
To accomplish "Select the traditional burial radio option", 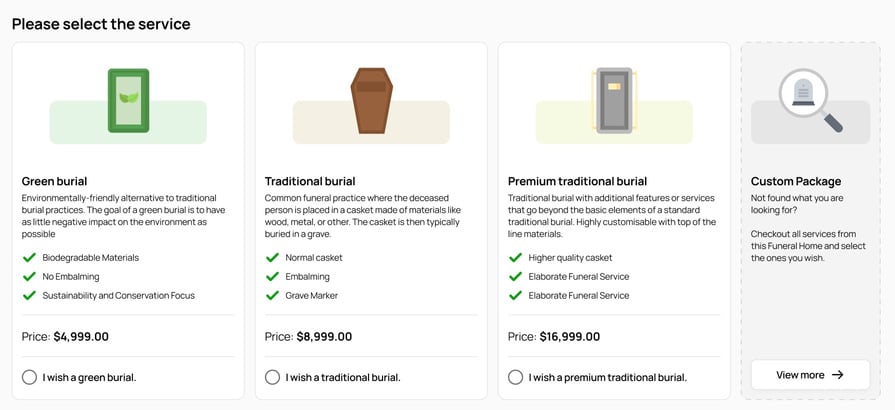I will 272,377.
